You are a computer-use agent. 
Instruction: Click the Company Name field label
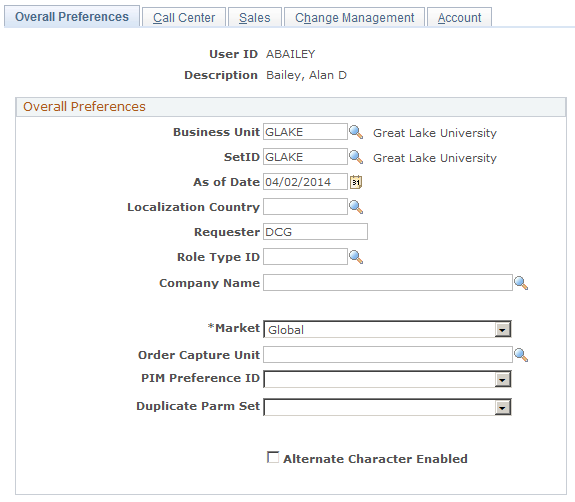[209, 283]
